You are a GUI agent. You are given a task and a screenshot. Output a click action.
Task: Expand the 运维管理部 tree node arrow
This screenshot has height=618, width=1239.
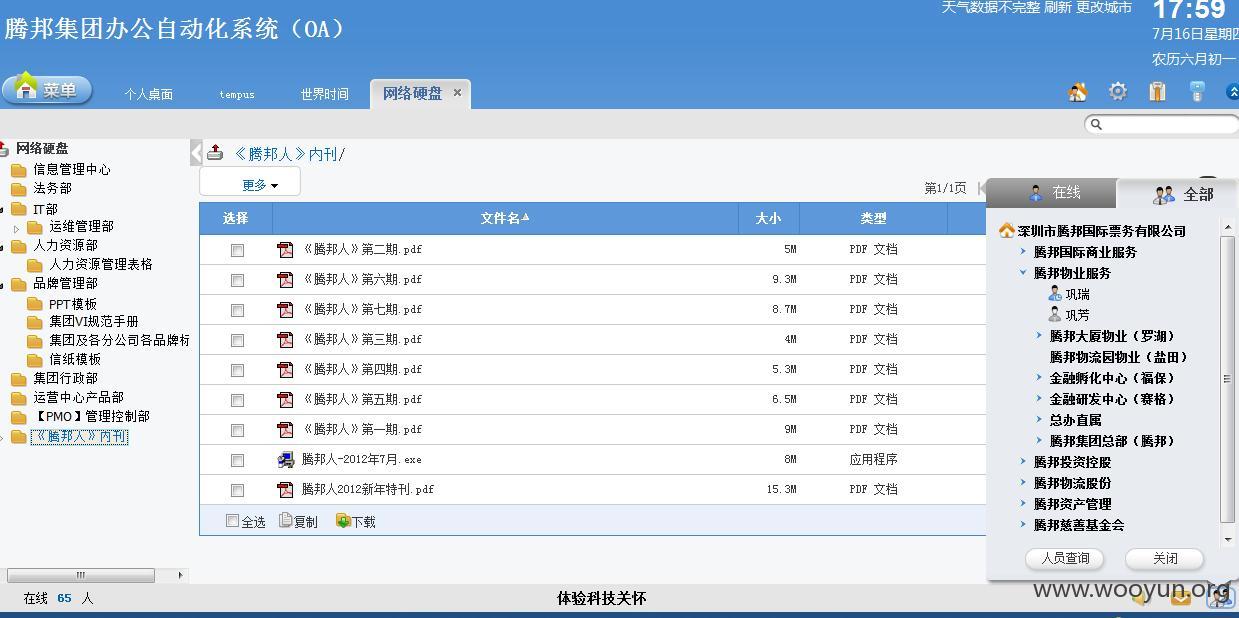[x=16, y=228]
